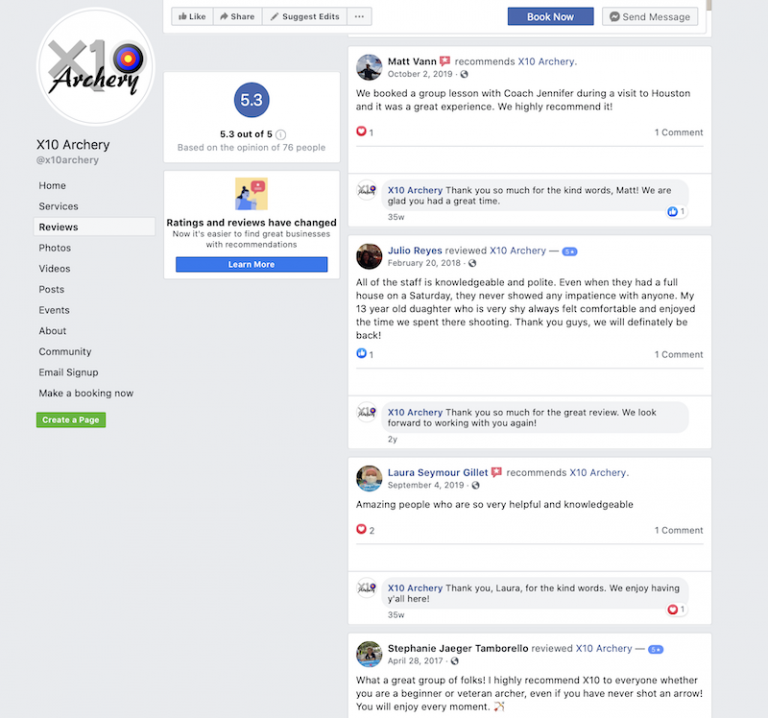
Task: Click the heart reaction on Matt Vann's review
Action: (361, 131)
